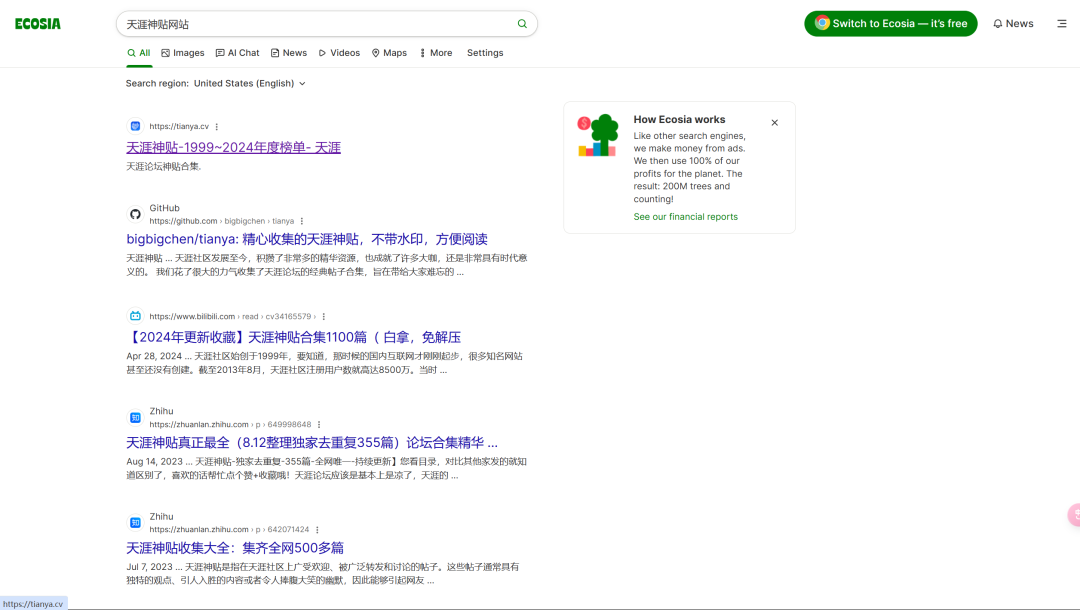The height and width of the screenshot is (610, 1080).
Task: Click the tree illustration in Ecosia card
Action: pyautogui.click(x=598, y=135)
